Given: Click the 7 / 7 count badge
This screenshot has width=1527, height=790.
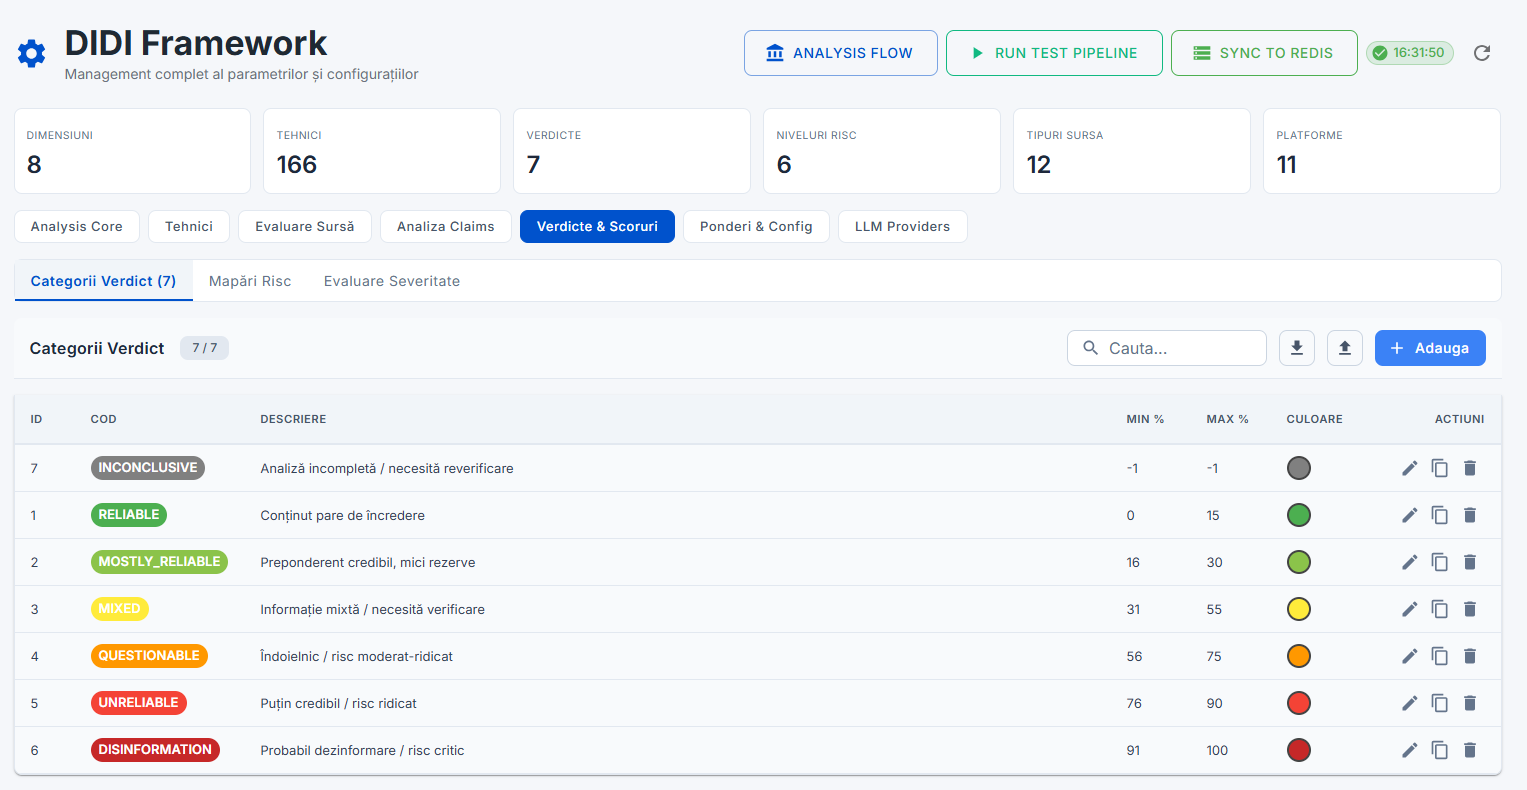Looking at the screenshot, I should coord(205,348).
